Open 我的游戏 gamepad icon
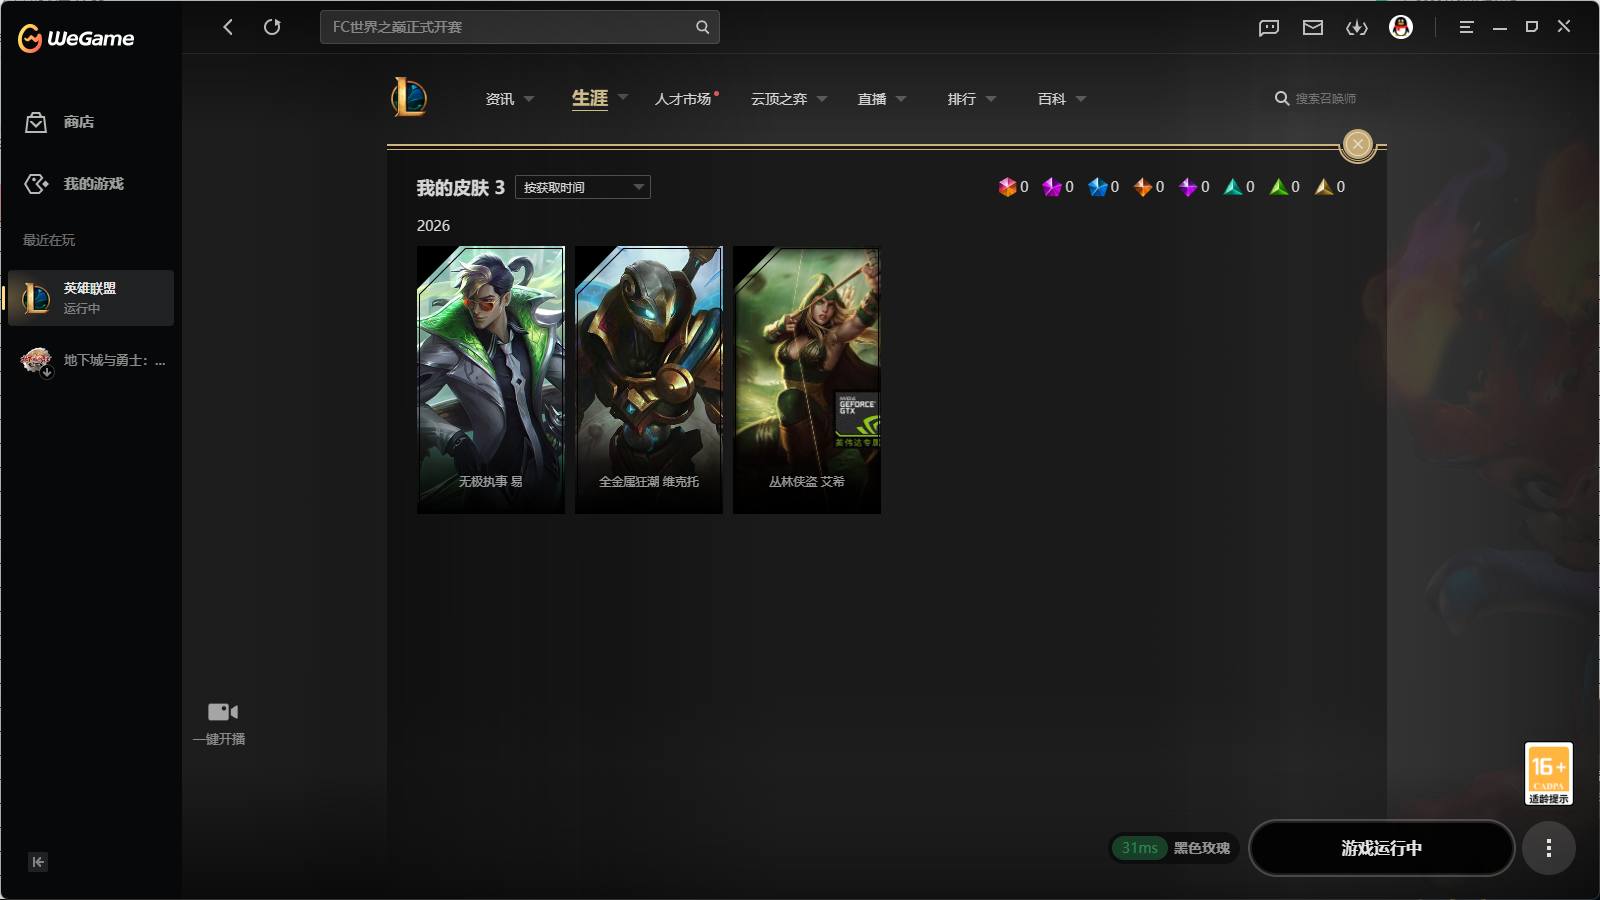The image size is (1600, 900). [x=36, y=184]
